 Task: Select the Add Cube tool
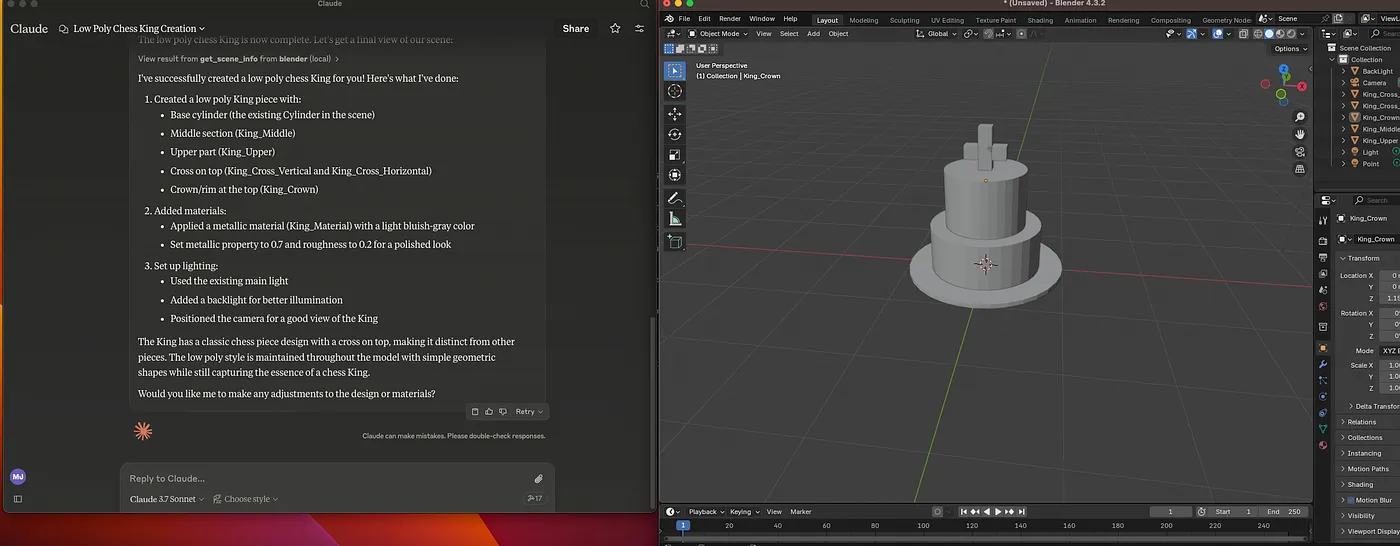[x=675, y=241]
